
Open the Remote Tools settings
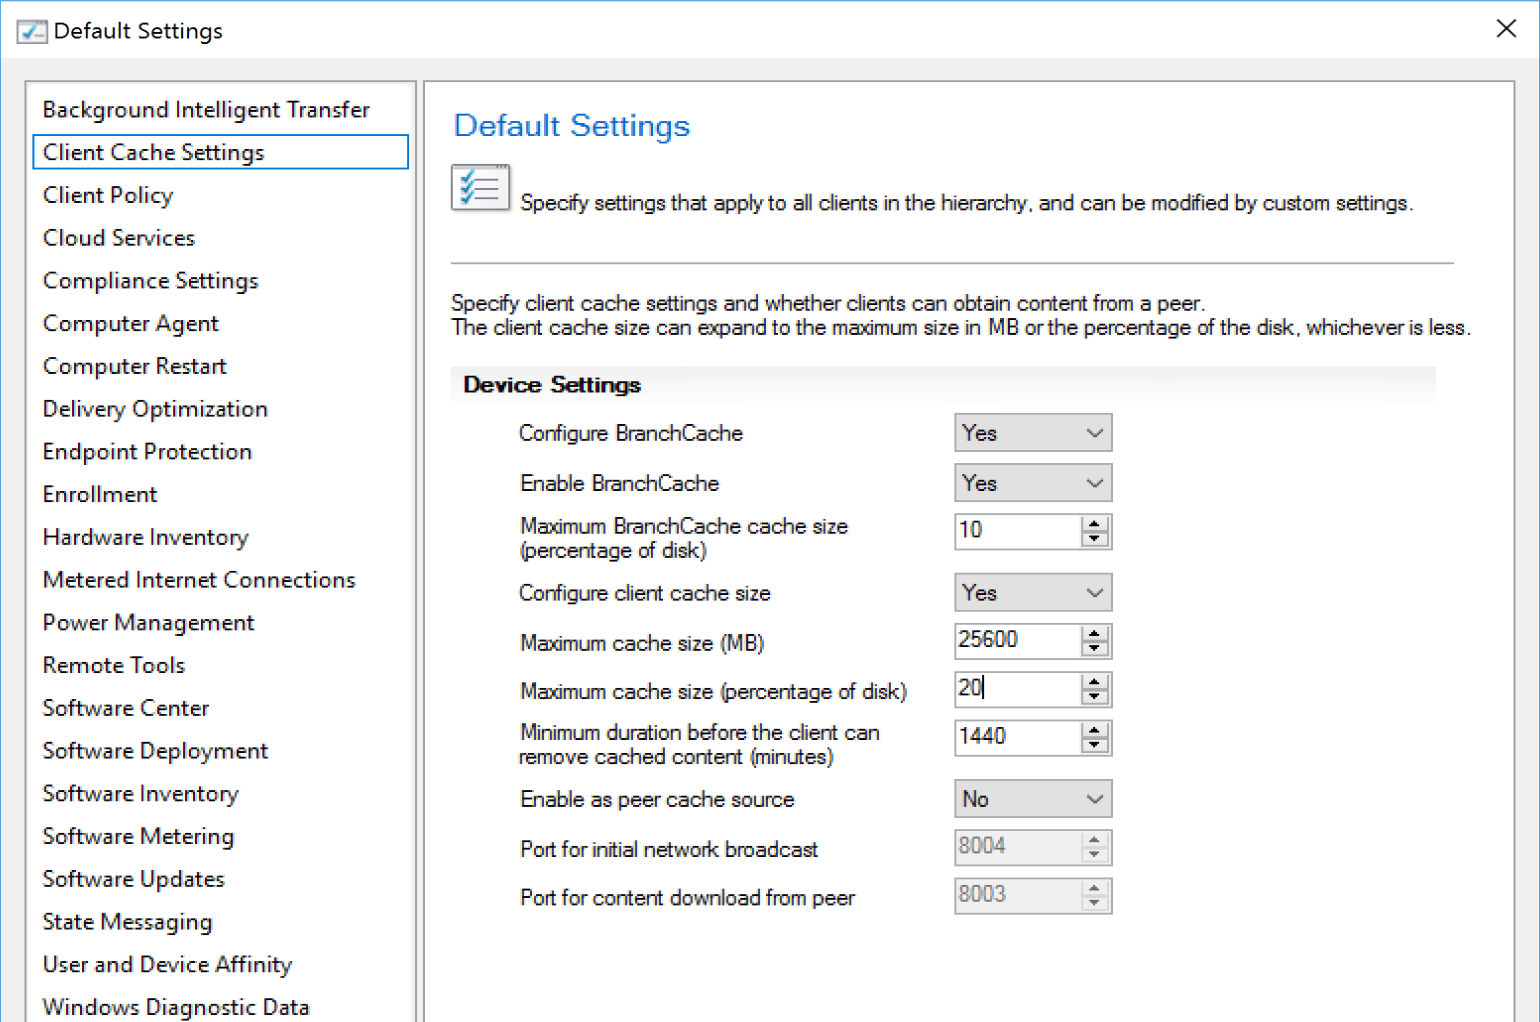(113, 665)
